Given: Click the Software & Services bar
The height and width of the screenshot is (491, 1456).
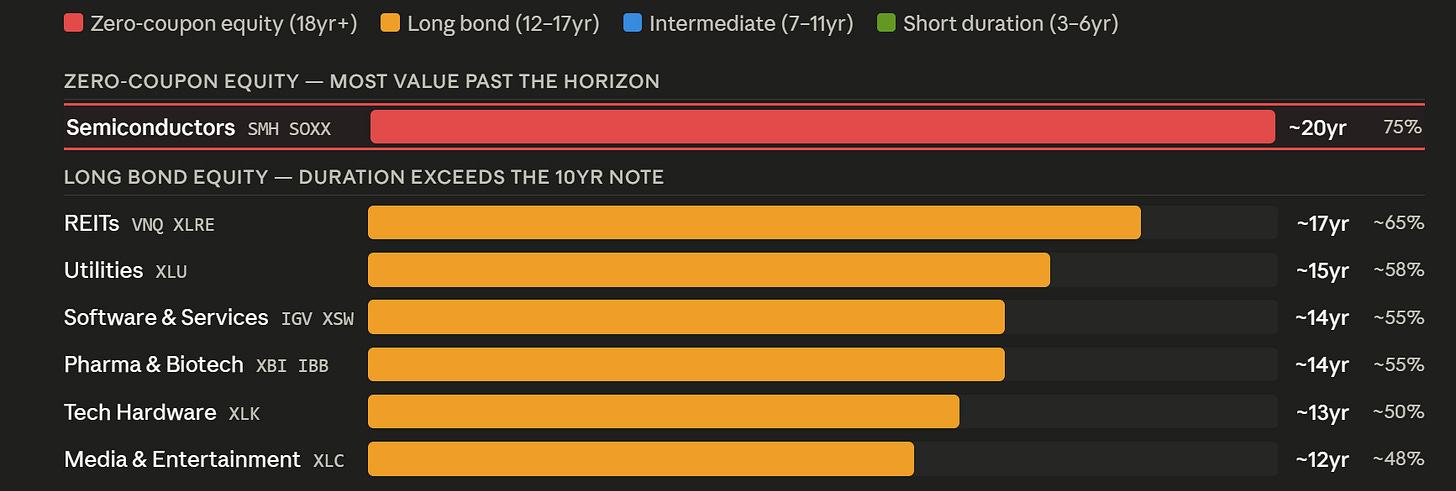Looking at the screenshot, I should click(686, 317).
